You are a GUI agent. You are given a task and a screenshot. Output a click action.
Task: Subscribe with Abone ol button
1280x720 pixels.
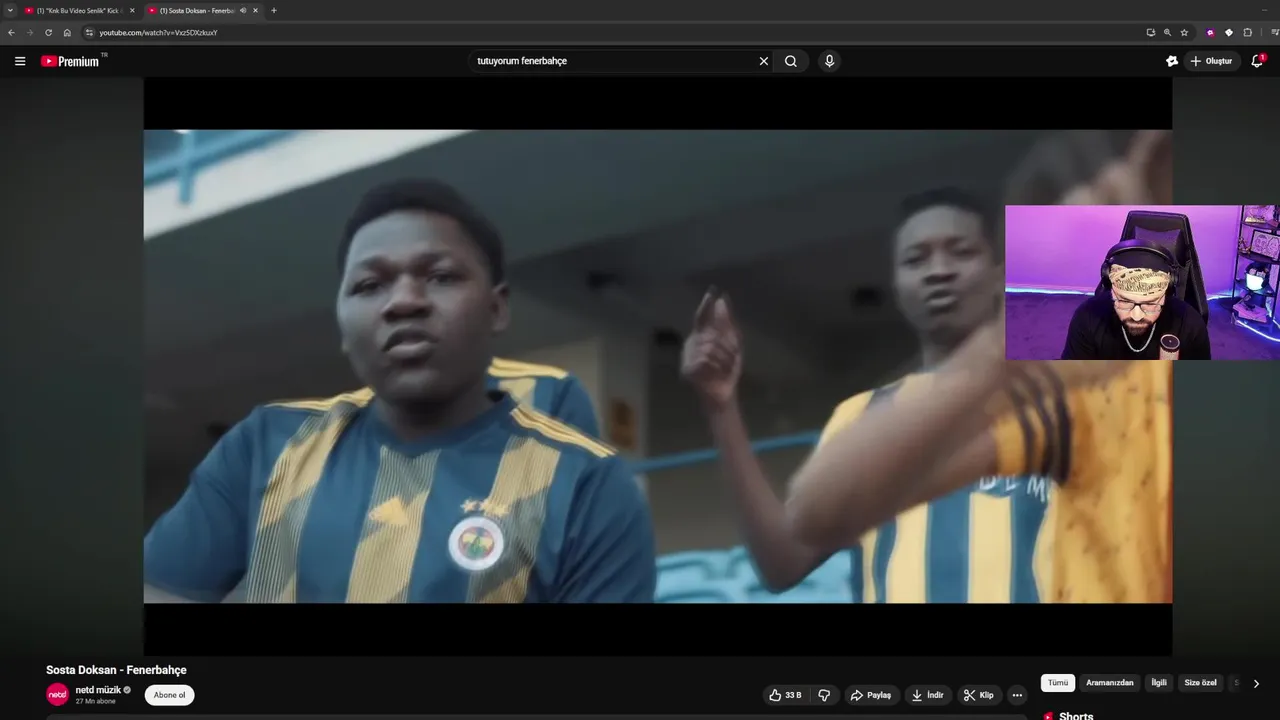pyautogui.click(x=169, y=695)
